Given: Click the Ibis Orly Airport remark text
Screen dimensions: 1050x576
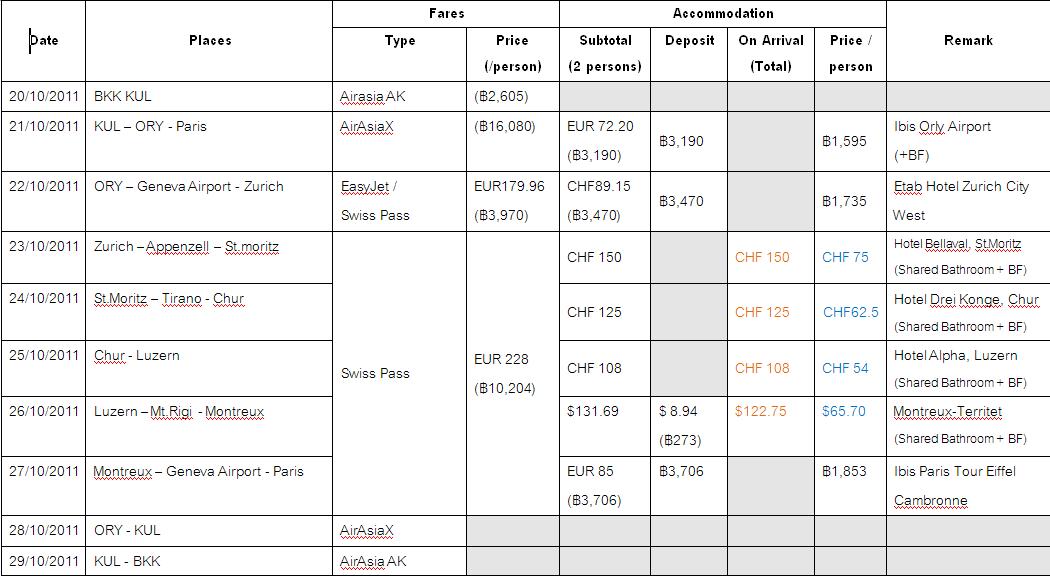Looking at the screenshot, I should click(x=942, y=127).
